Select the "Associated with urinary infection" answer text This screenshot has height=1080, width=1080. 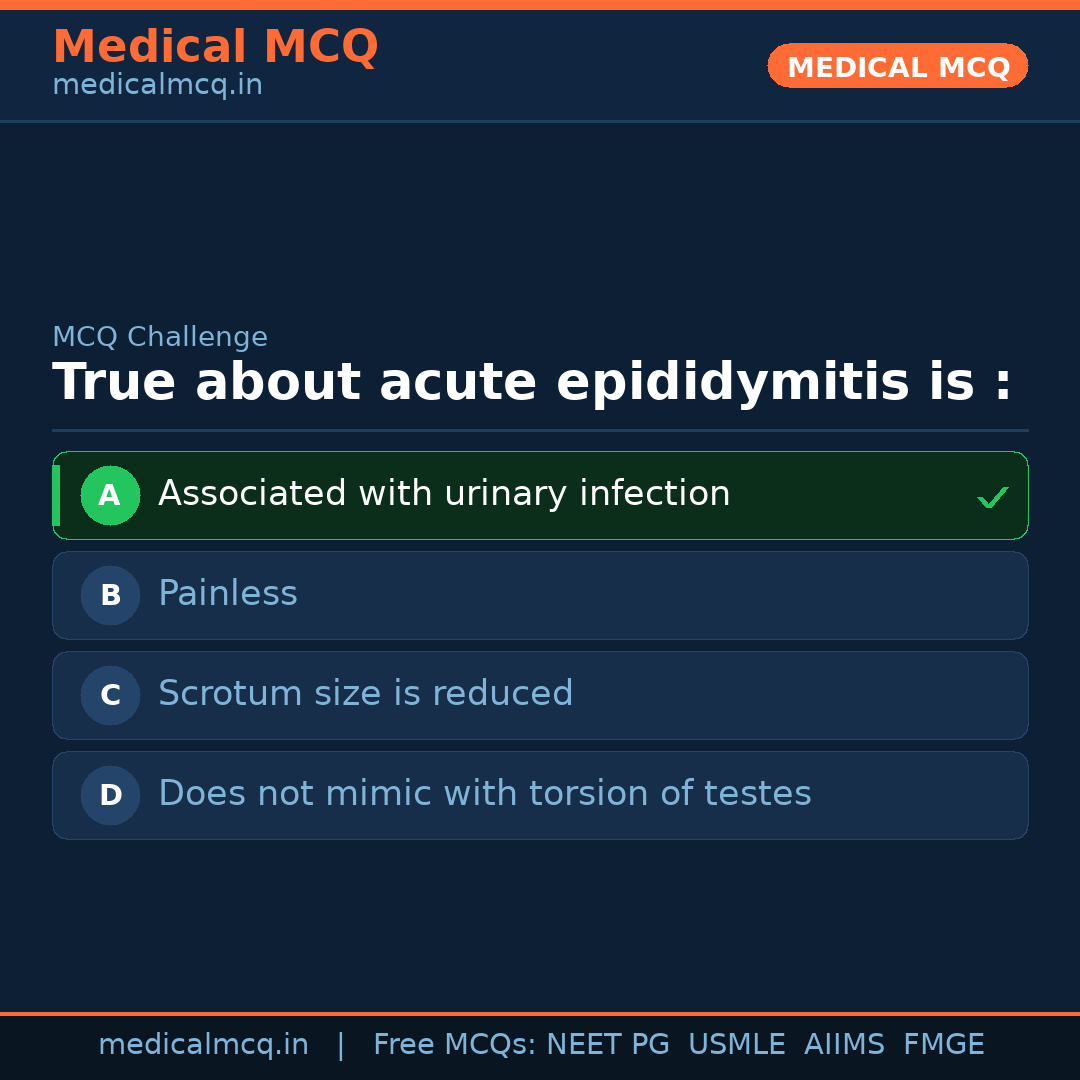pyautogui.click(x=444, y=494)
